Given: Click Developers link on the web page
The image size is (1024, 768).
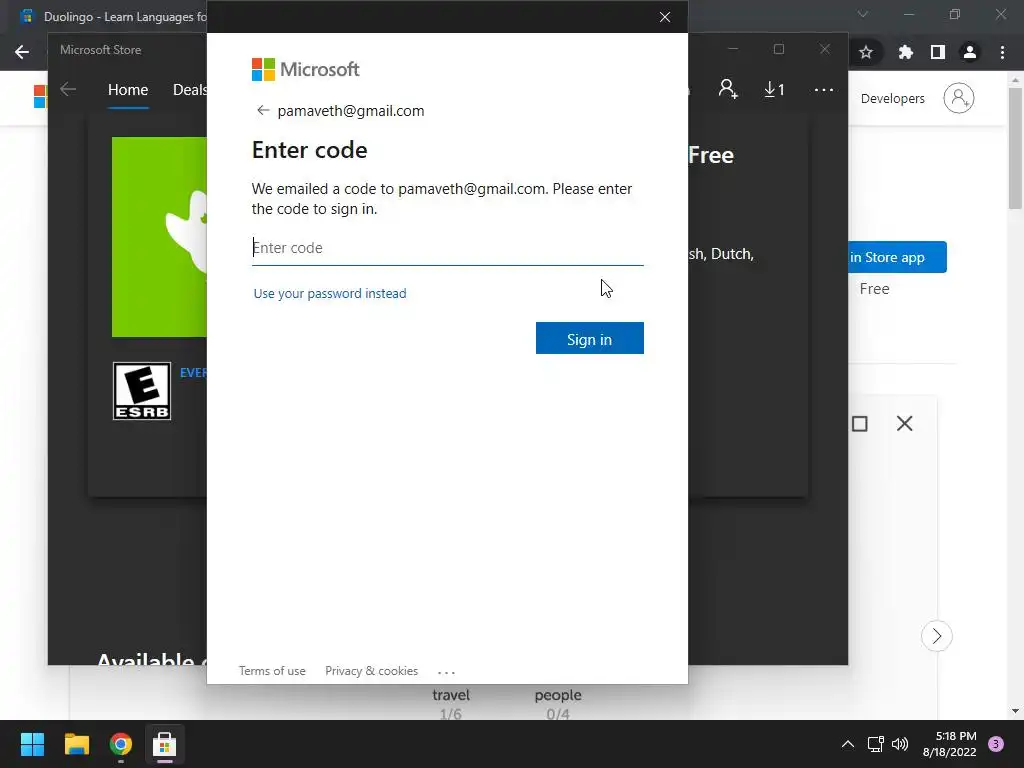Looking at the screenshot, I should tap(892, 99).
